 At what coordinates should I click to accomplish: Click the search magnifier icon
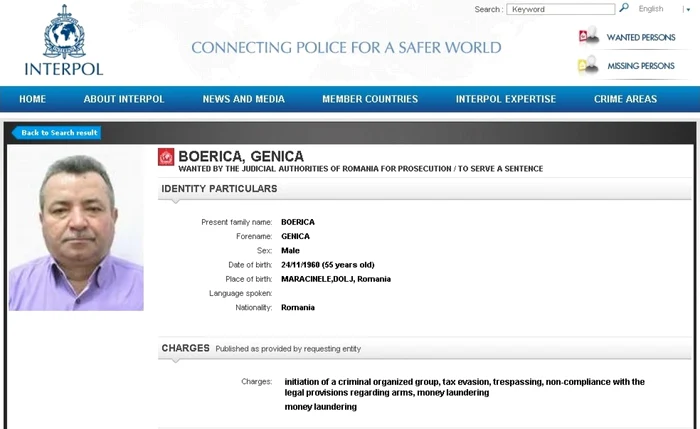624,8
